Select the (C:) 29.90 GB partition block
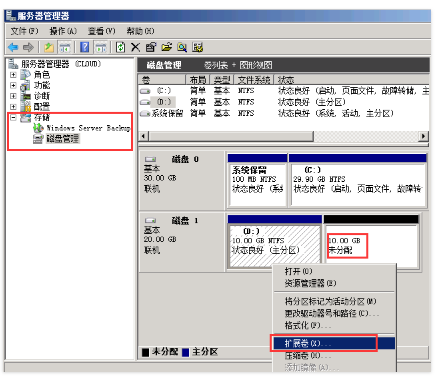The height and width of the screenshot is (378, 446). [358, 180]
